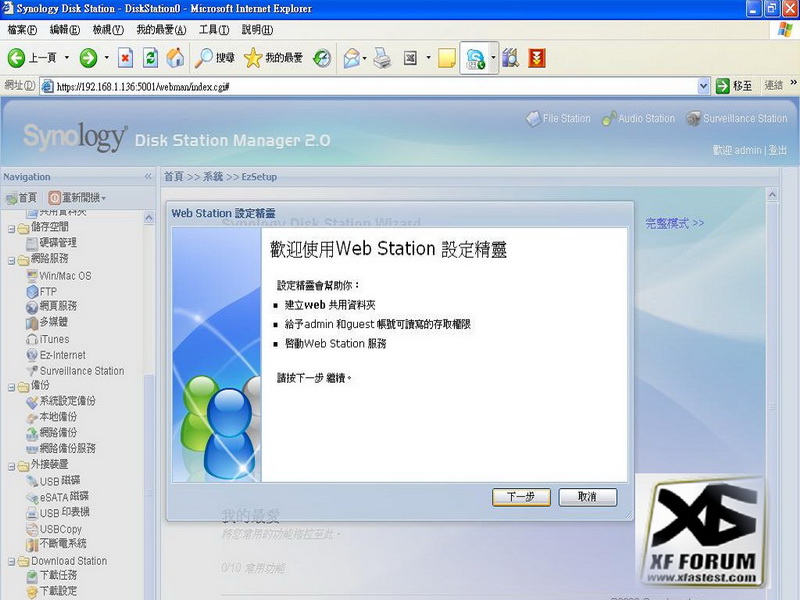Viewport: 800px width, 600px height.
Task: Click 下一步 in the Web Station wizard
Action: coord(521,497)
